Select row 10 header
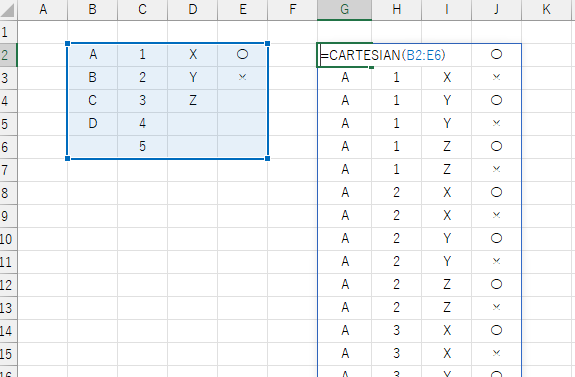This screenshot has height=377, width=575. point(8,239)
